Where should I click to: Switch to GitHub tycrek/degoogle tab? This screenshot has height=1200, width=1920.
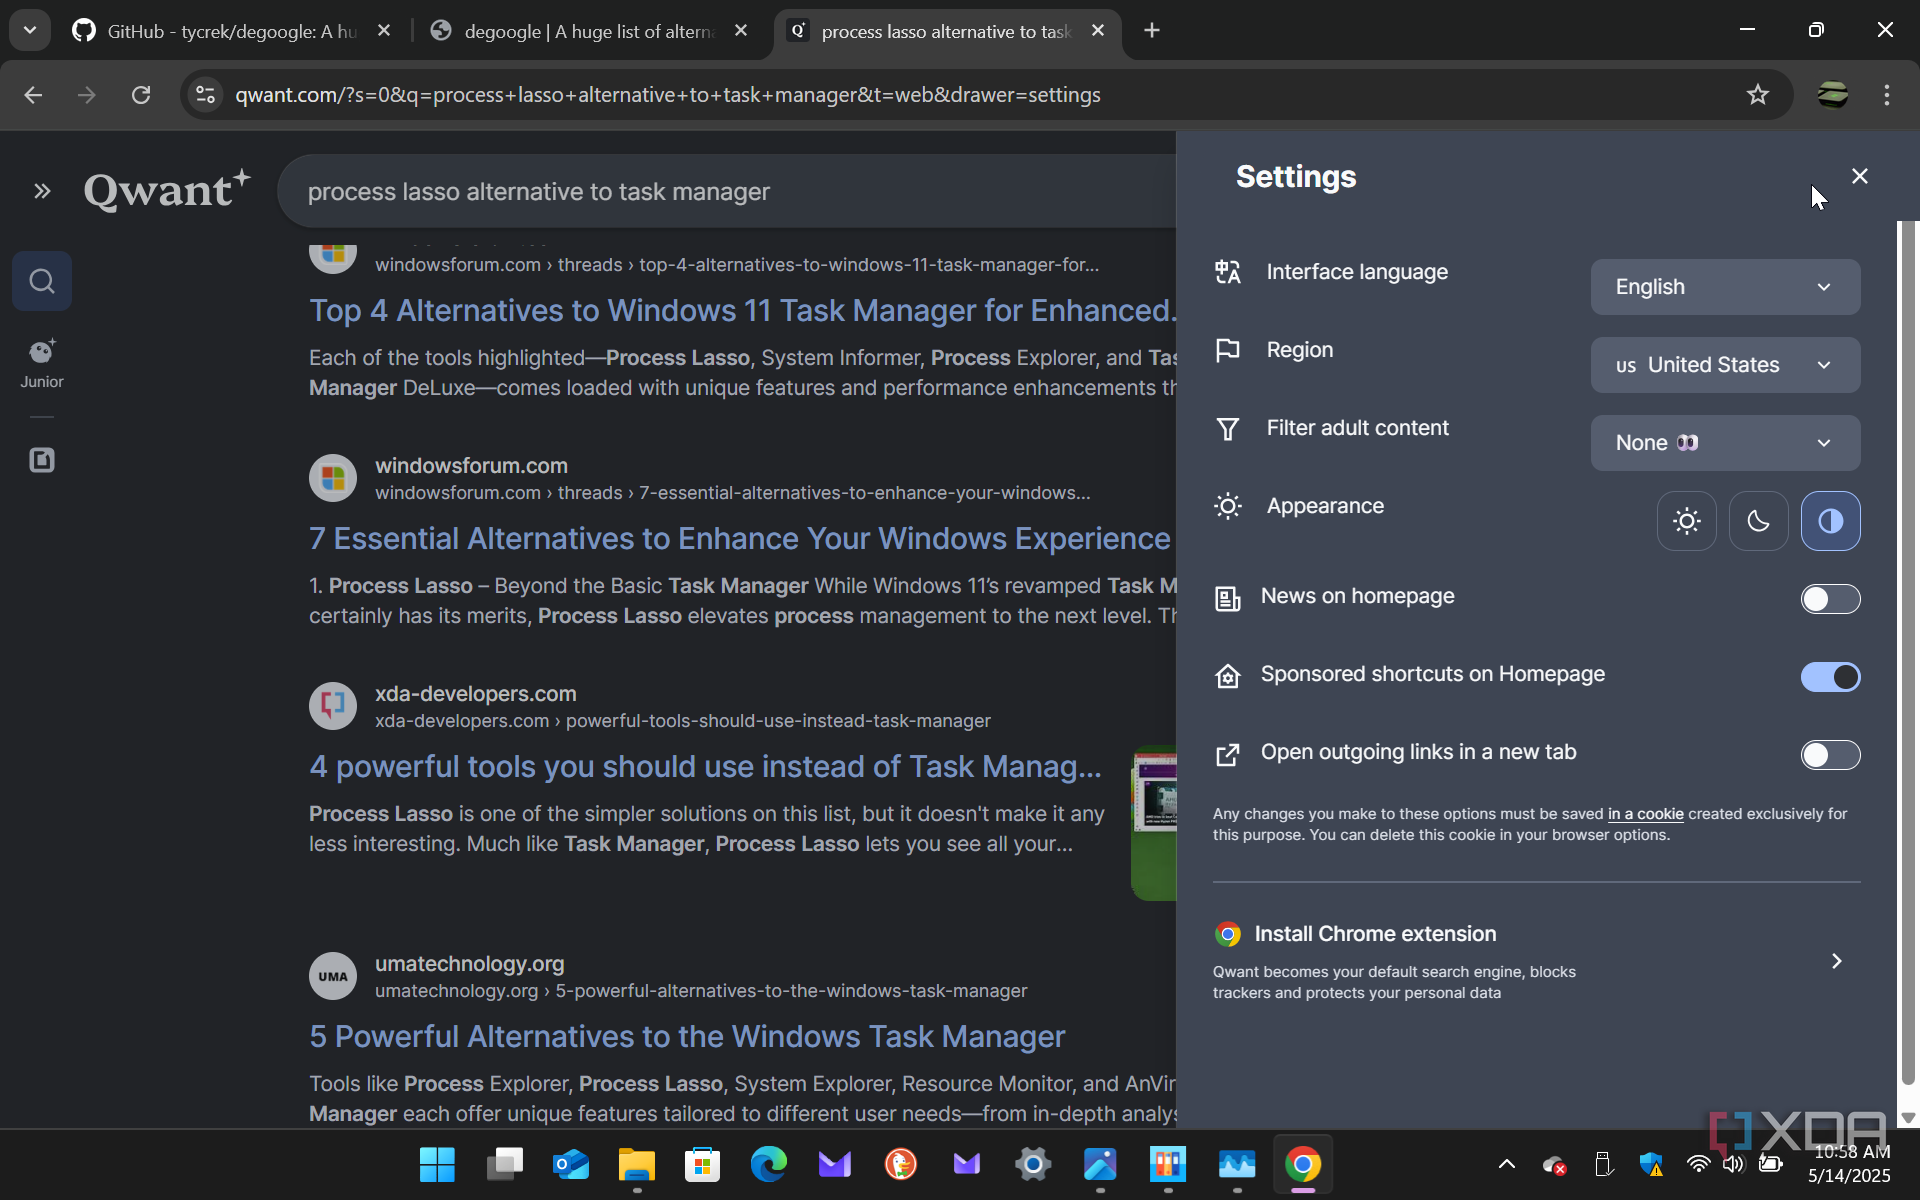[232, 31]
